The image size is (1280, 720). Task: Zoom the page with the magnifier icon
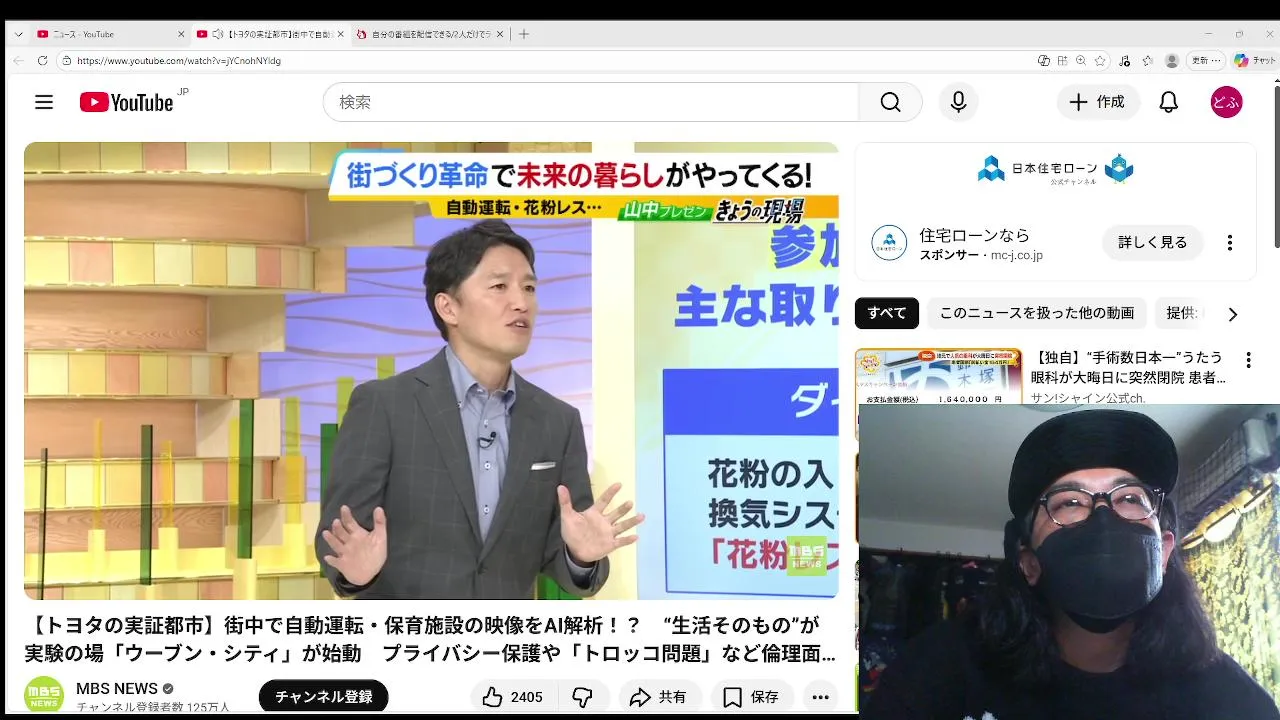[1081, 60]
